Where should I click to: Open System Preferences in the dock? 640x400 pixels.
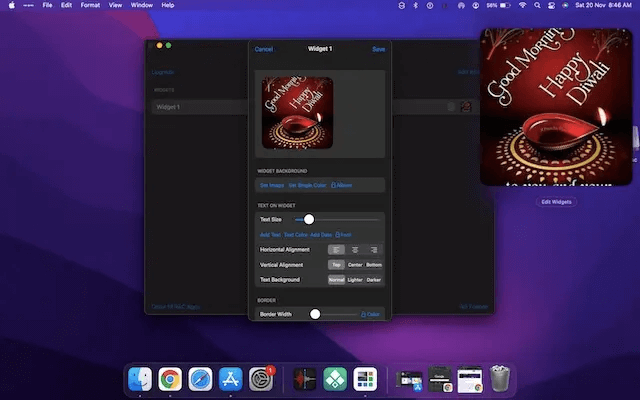coord(261,379)
